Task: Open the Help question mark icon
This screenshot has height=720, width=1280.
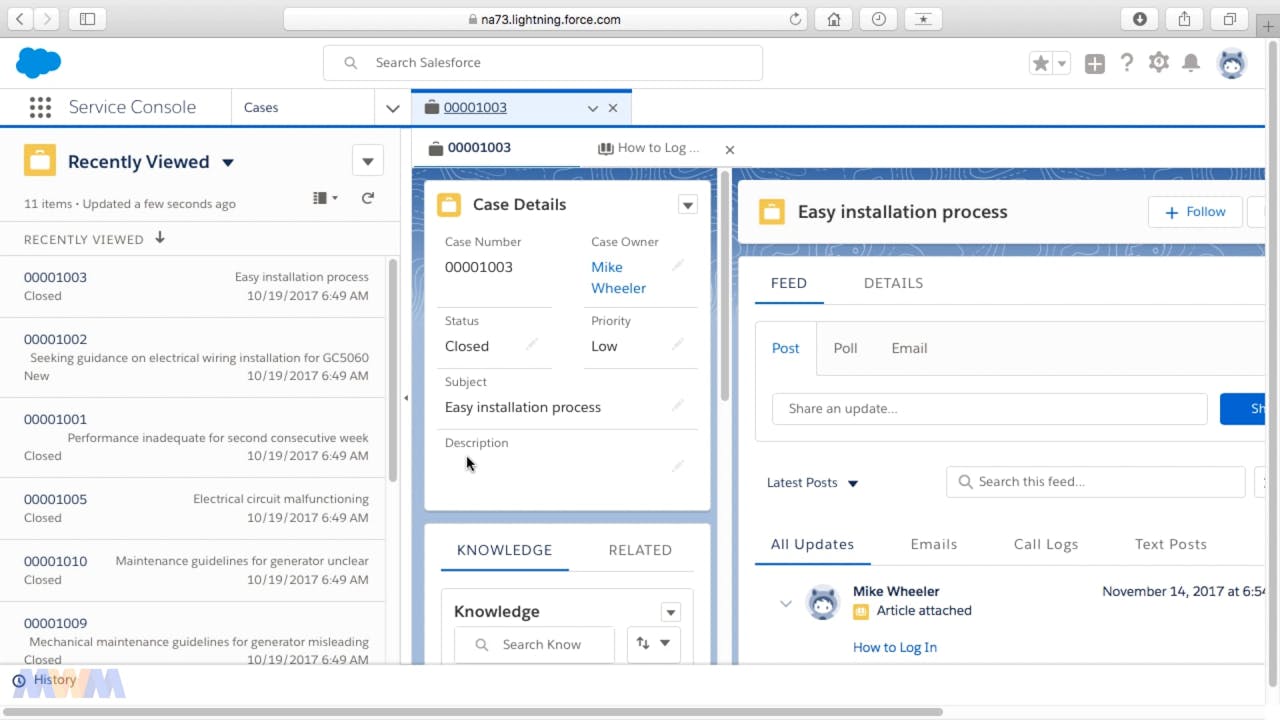Action: pyautogui.click(x=1127, y=63)
